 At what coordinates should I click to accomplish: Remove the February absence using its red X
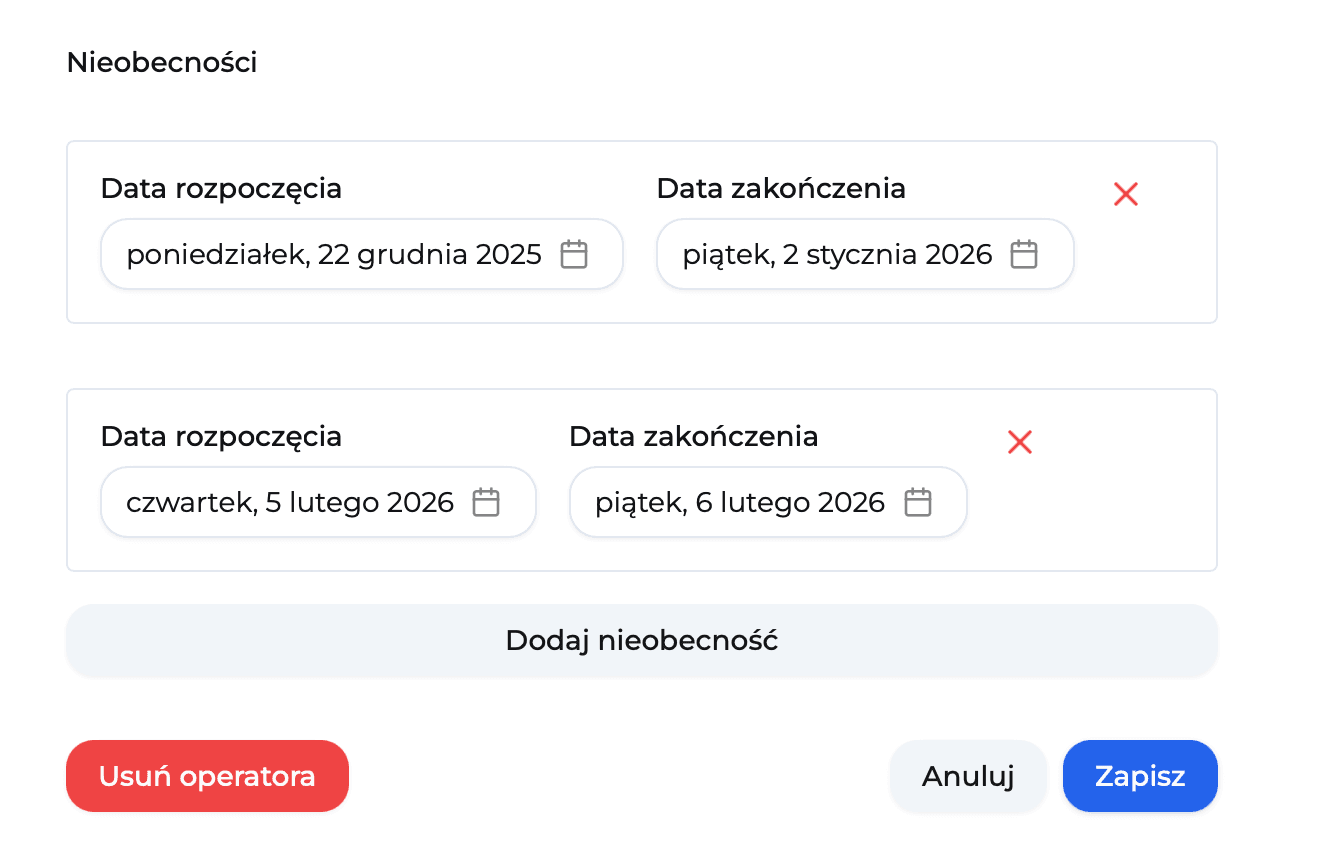click(1019, 442)
